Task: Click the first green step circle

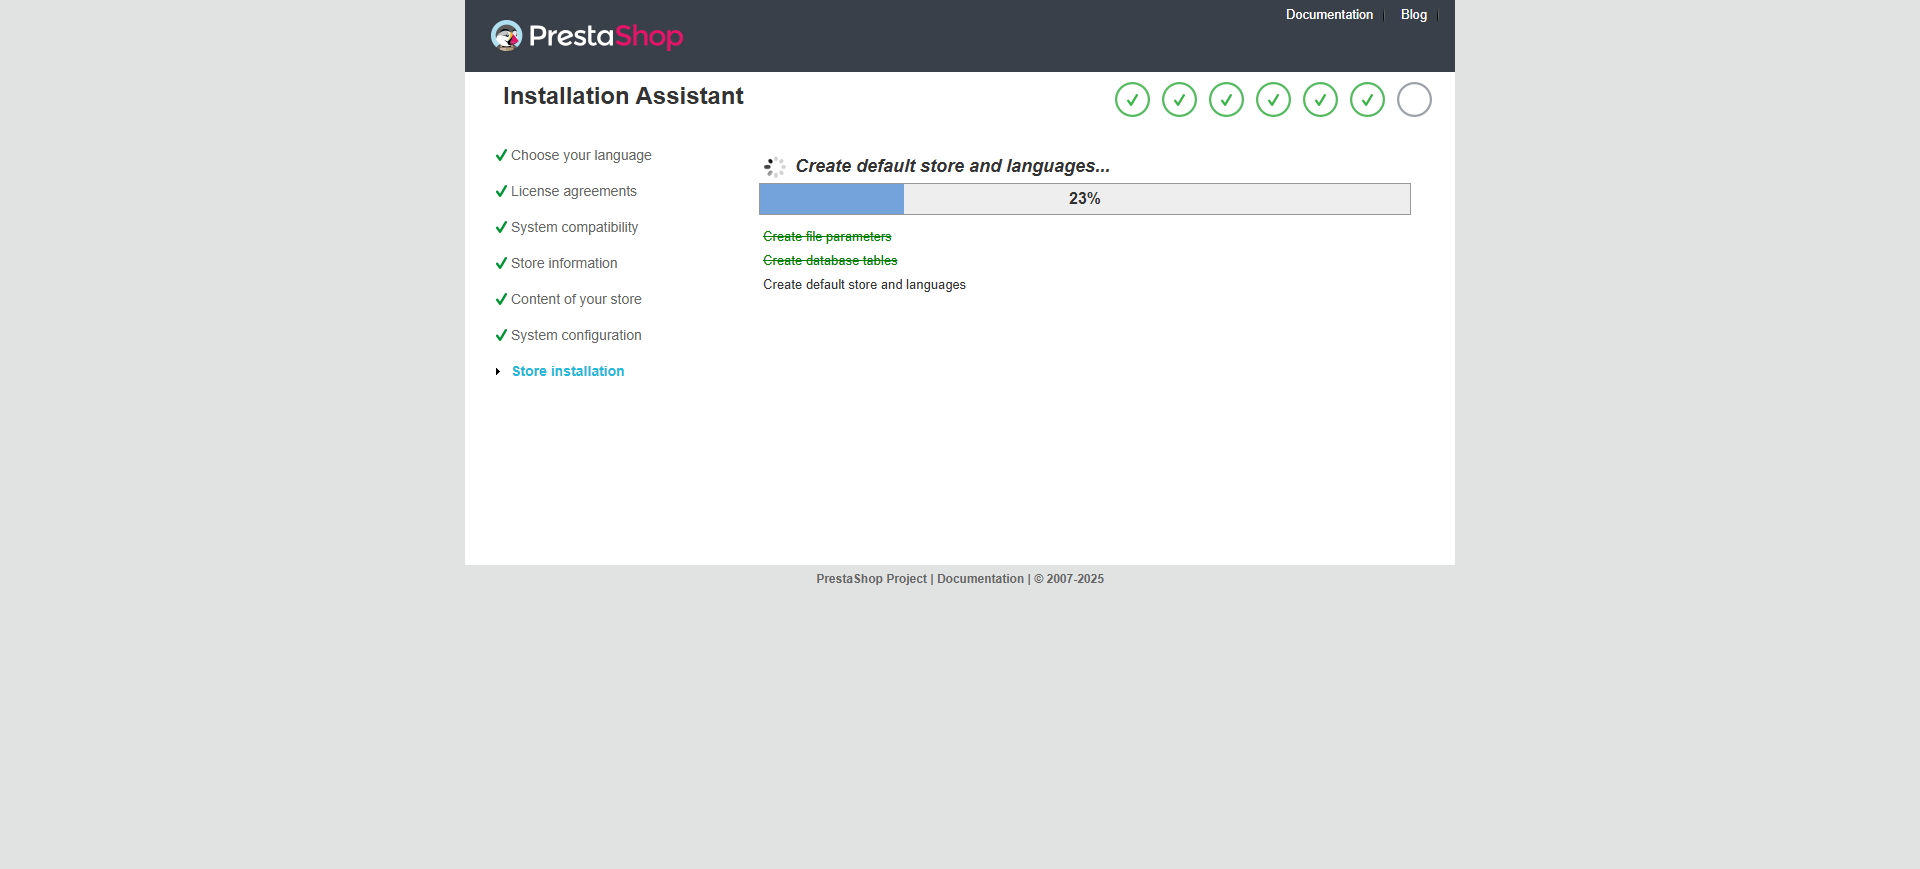Action: click(1132, 100)
